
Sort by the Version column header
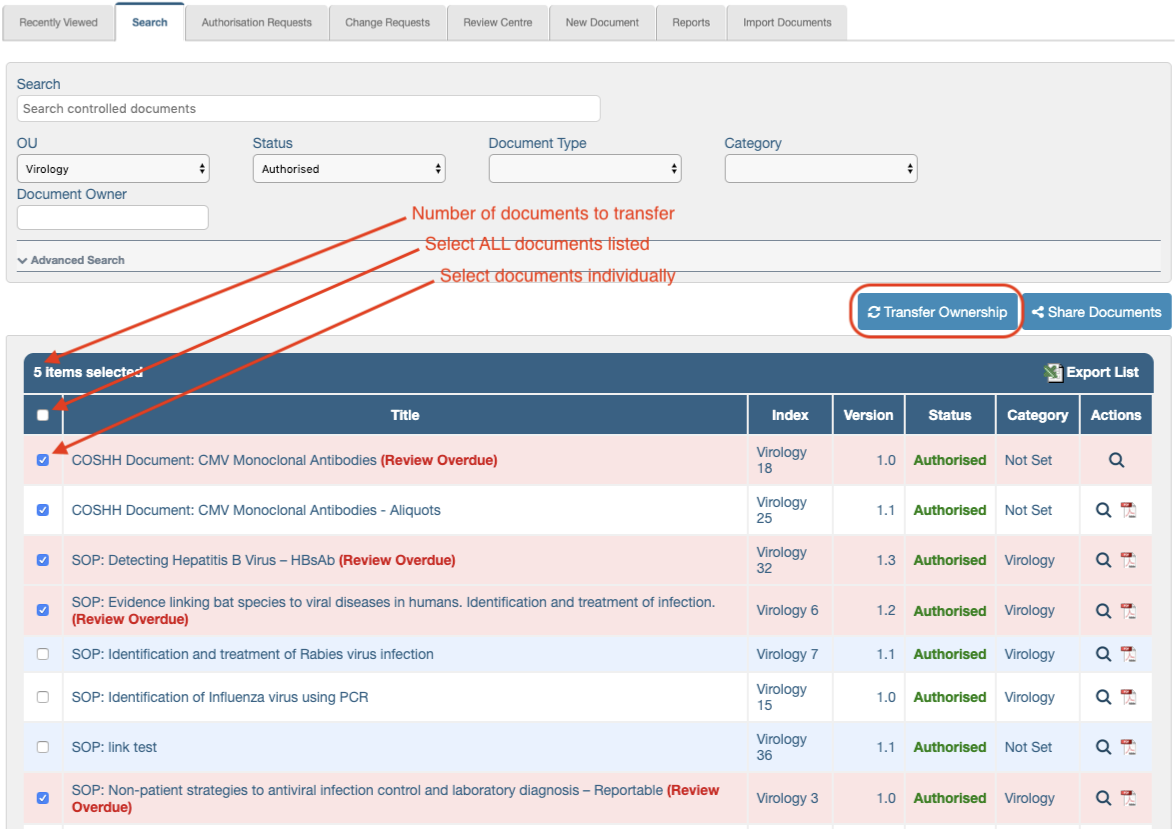click(x=868, y=415)
